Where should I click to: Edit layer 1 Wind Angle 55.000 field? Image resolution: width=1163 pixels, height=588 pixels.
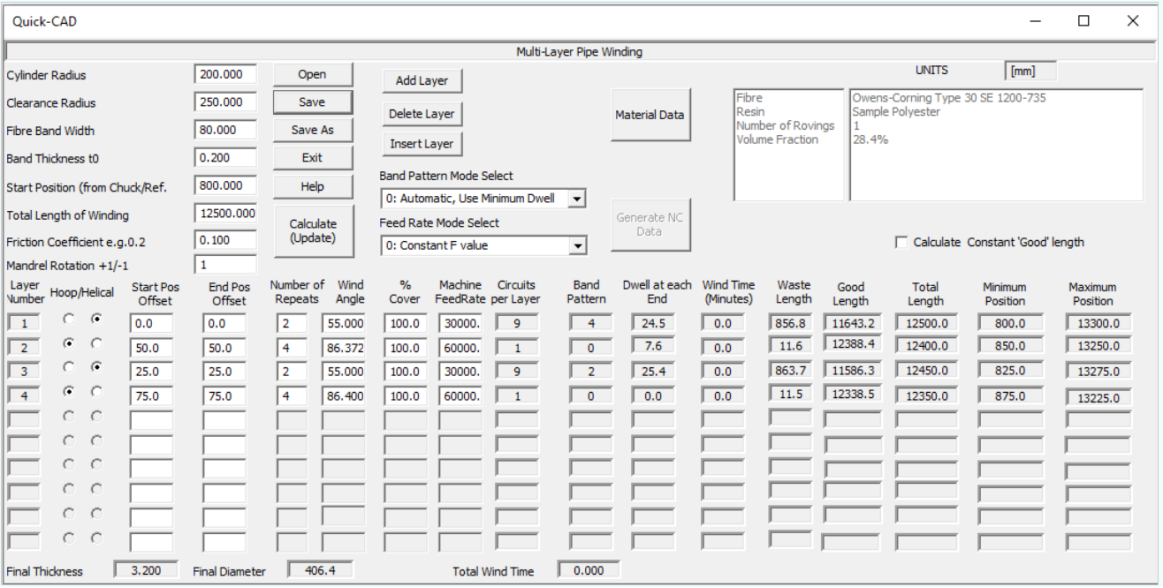point(343,323)
